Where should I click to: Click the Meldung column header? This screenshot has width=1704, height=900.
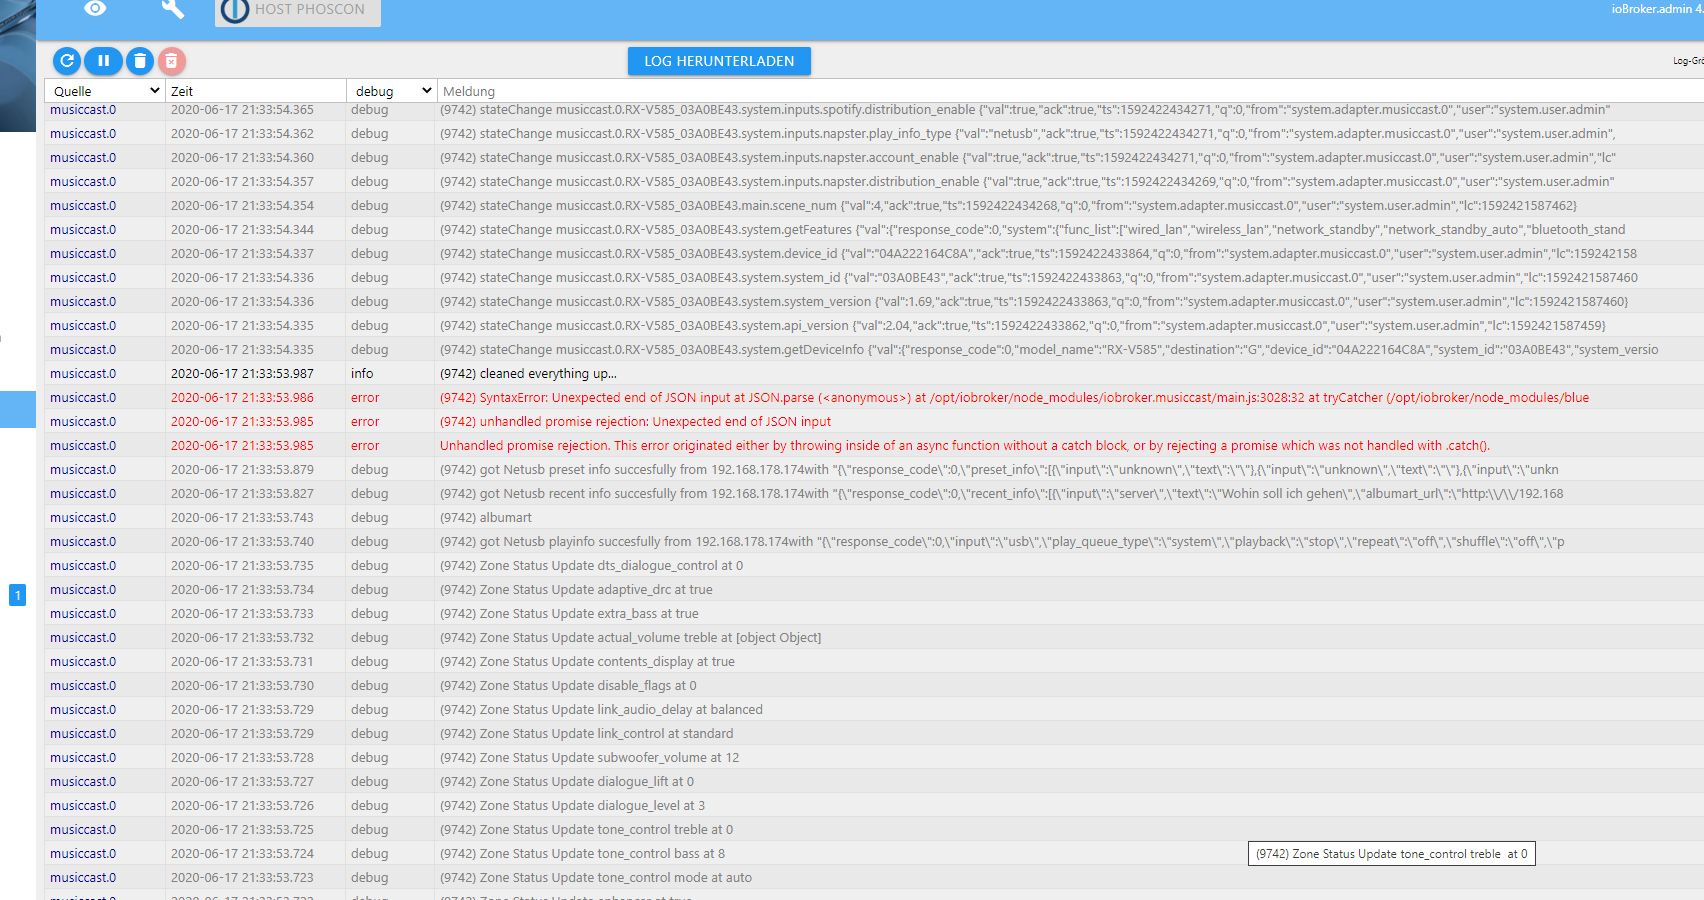point(469,91)
